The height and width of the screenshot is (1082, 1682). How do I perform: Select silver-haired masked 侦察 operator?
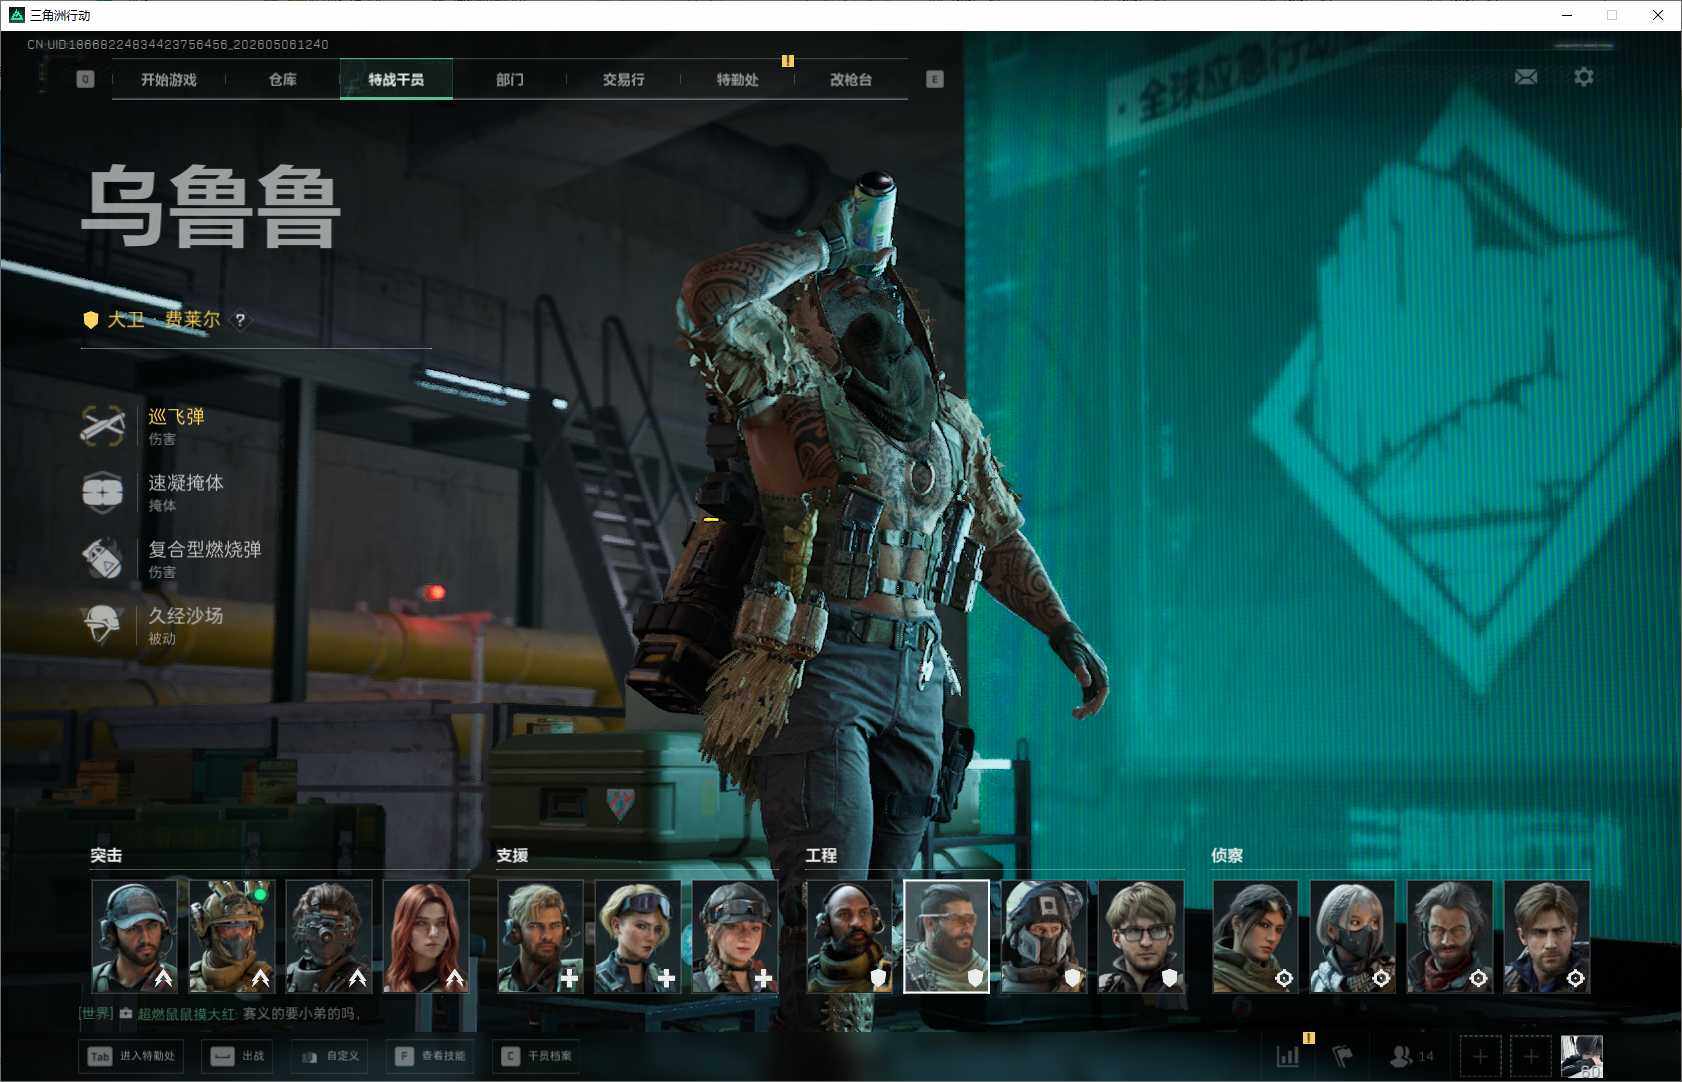click(x=1352, y=936)
